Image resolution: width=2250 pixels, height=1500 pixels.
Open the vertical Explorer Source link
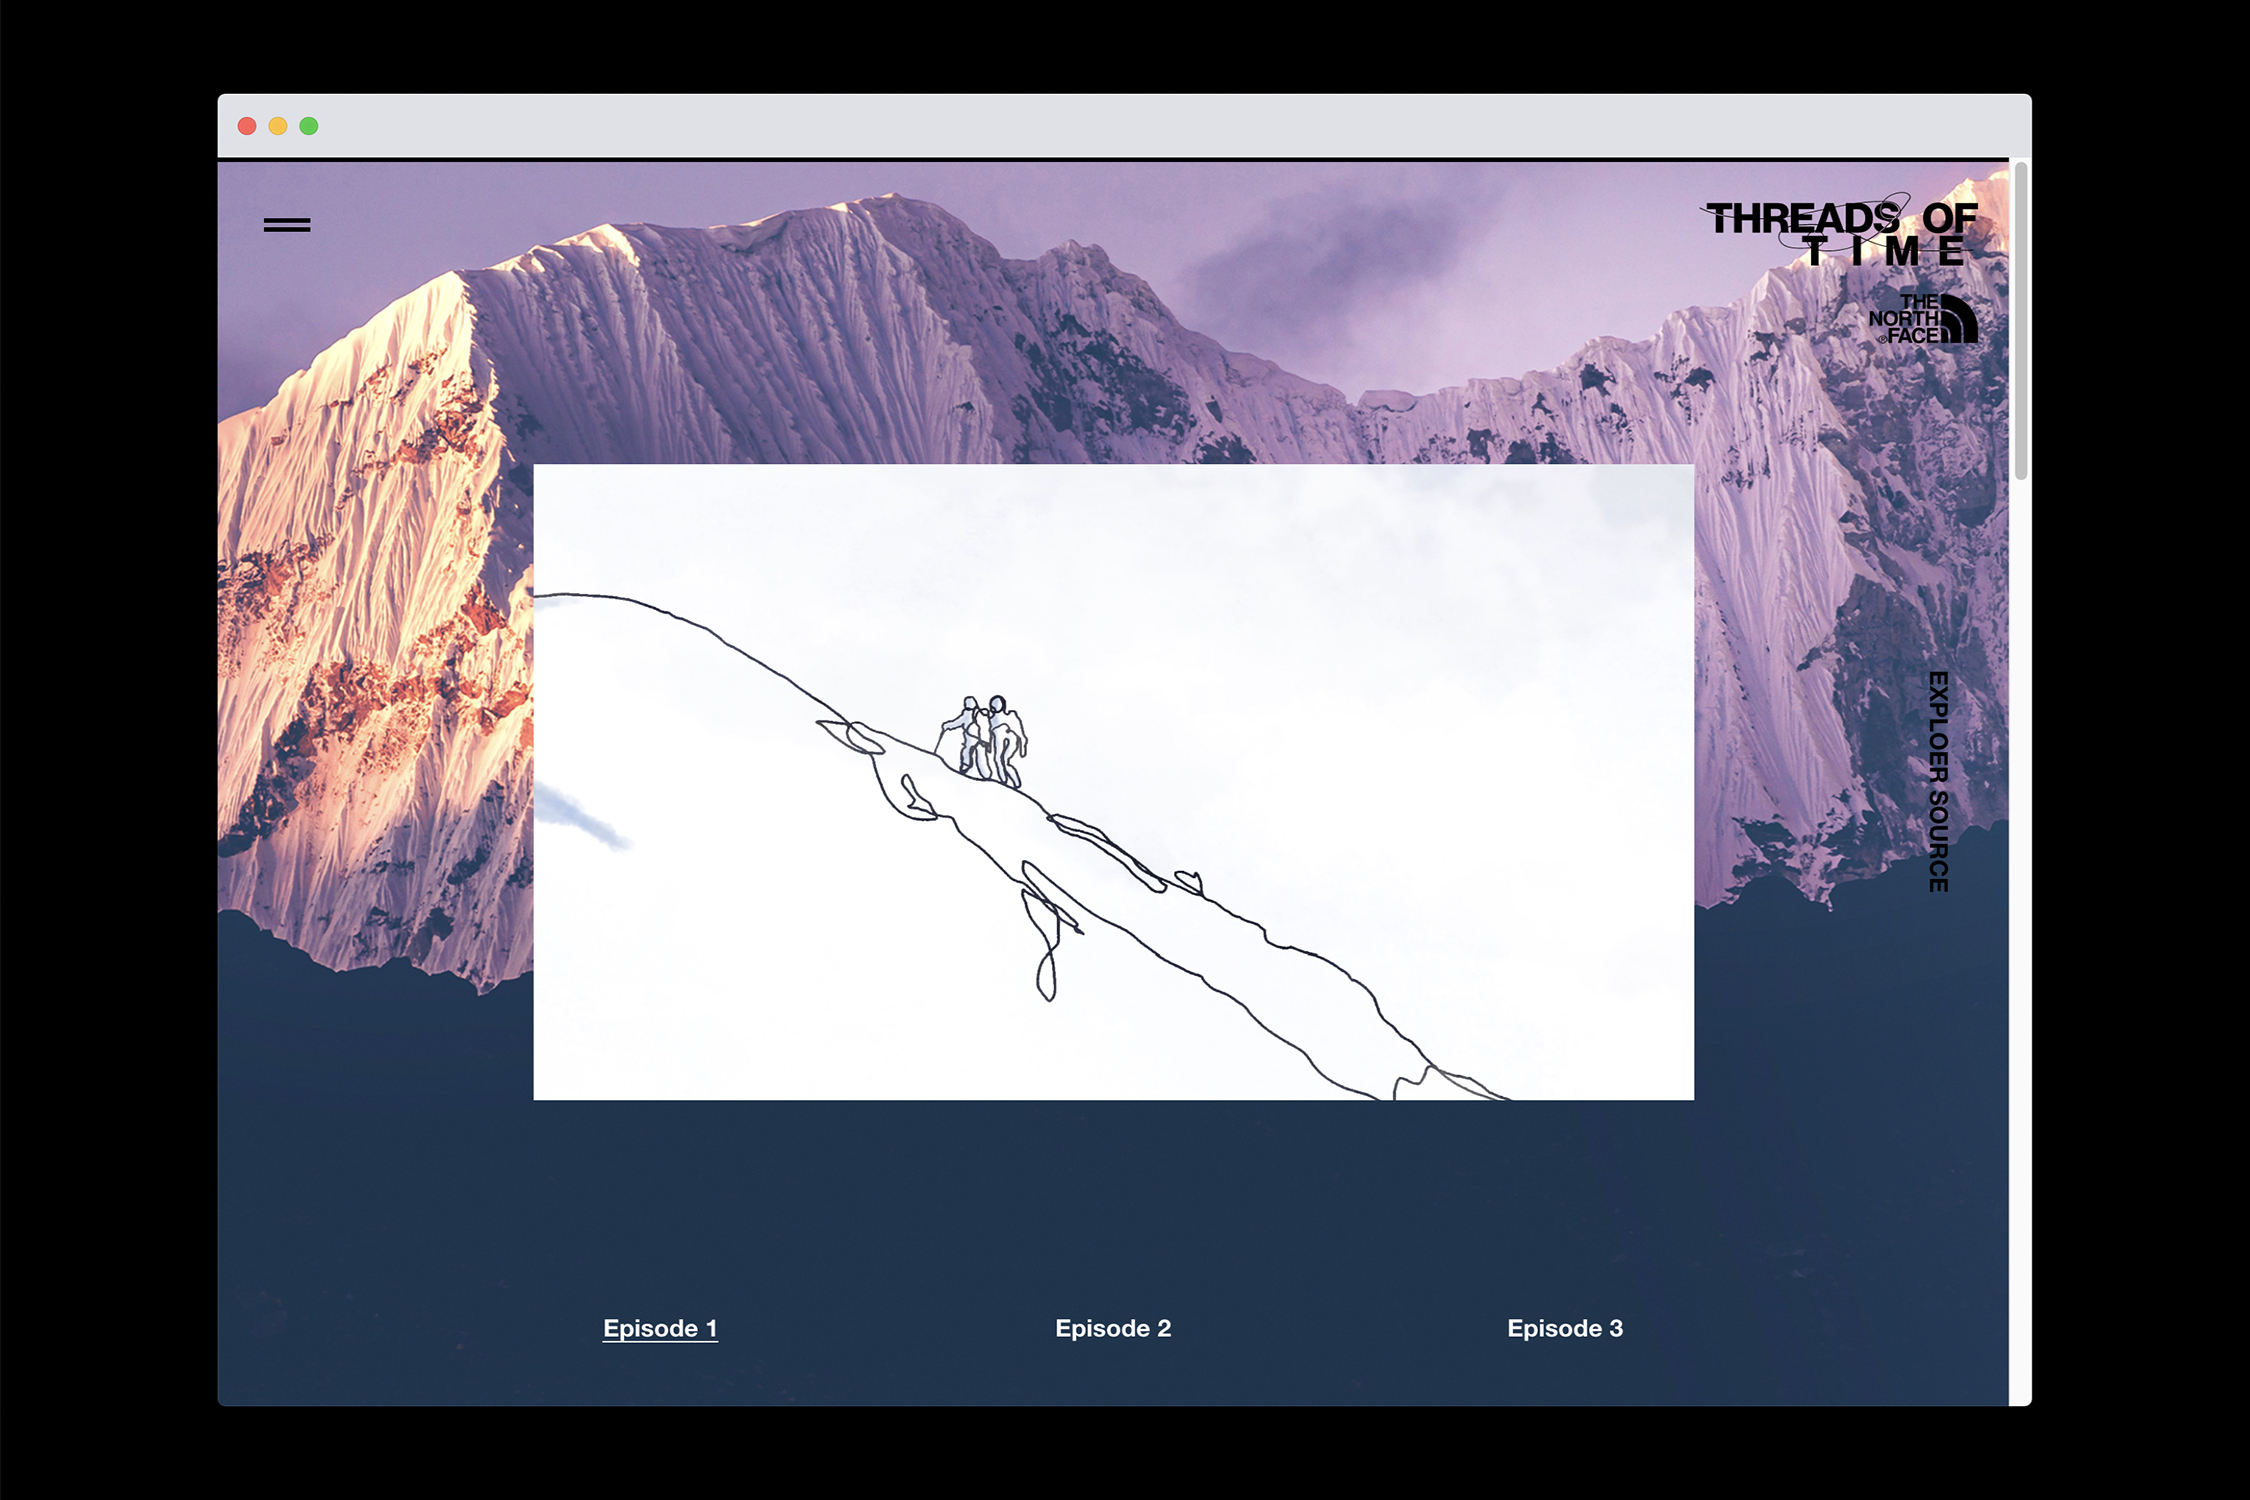pos(1938,782)
